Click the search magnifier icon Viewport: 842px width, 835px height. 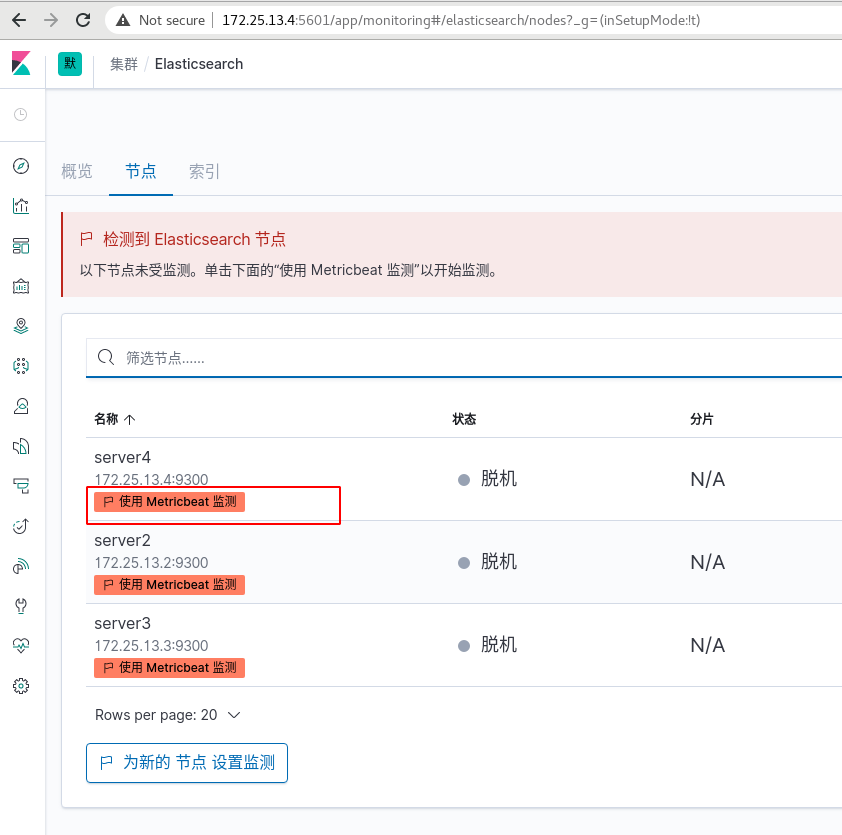pos(106,357)
